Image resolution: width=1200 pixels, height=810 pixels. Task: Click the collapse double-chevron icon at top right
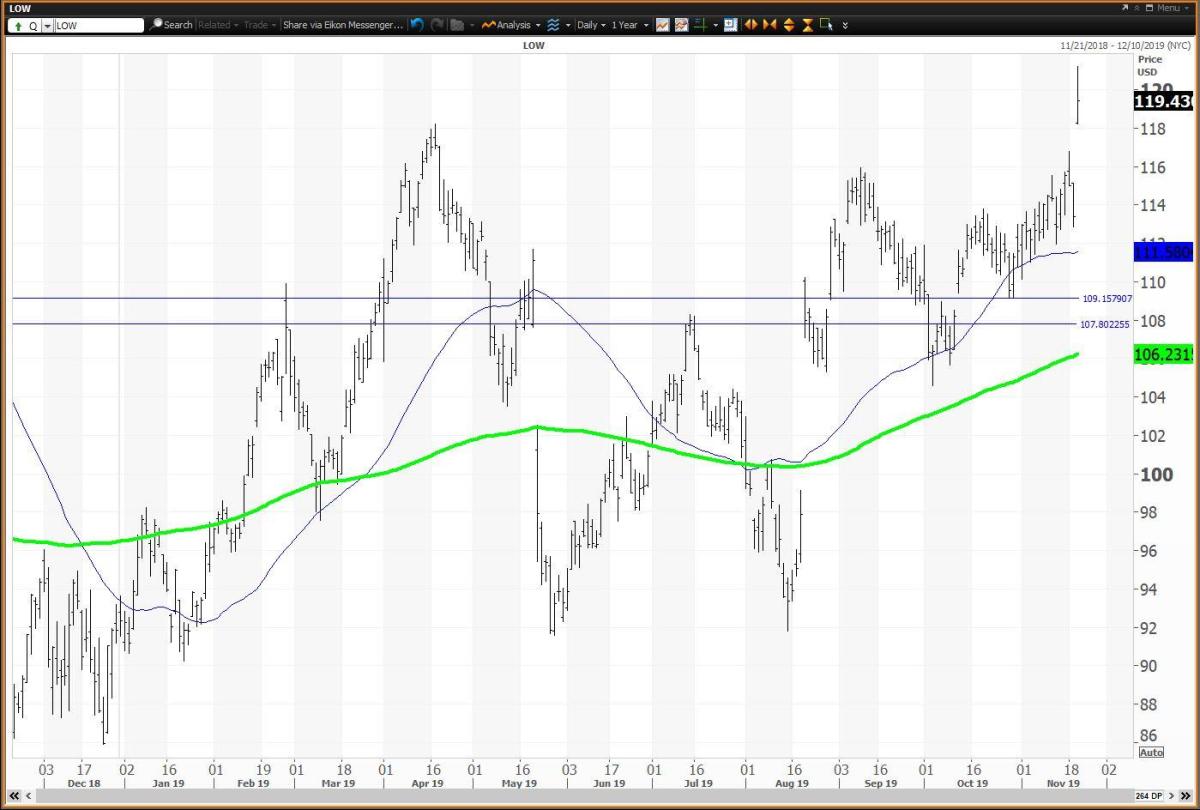point(1137,8)
